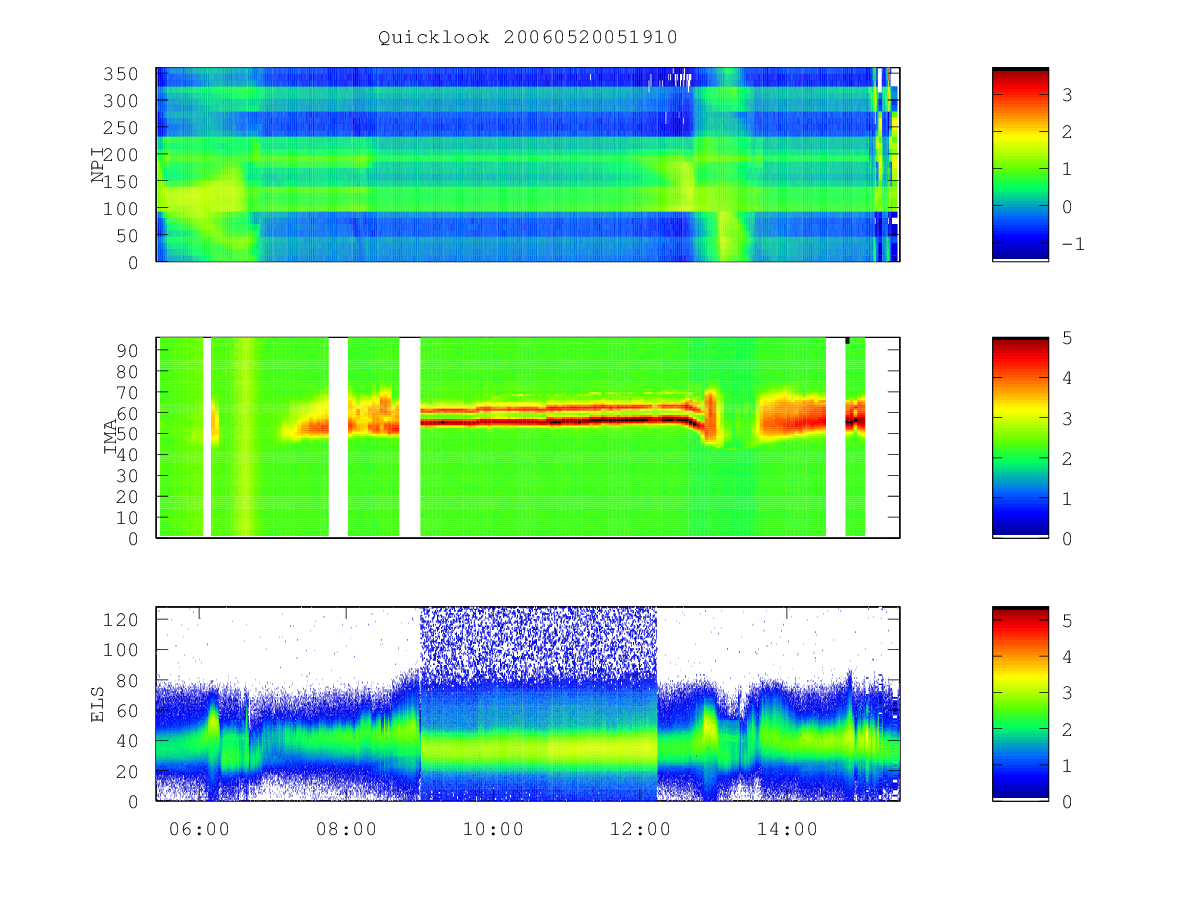This screenshot has width=1200, height=900.
Task: Click the 300 tick on NPI axis
Action: pyautogui.click(x=122, y=101)
